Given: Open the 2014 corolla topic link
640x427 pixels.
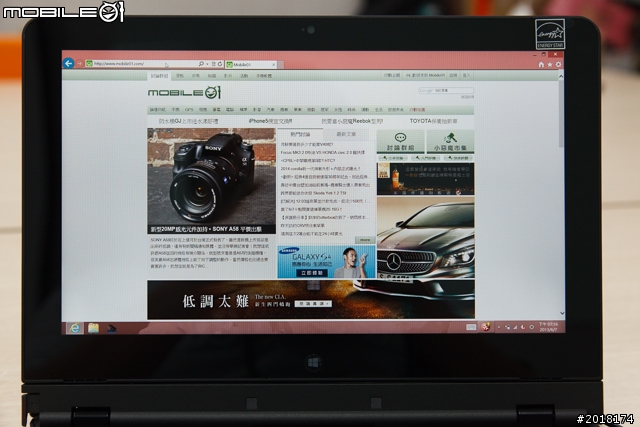Looking at the screenshot, I should pos(320,168).
